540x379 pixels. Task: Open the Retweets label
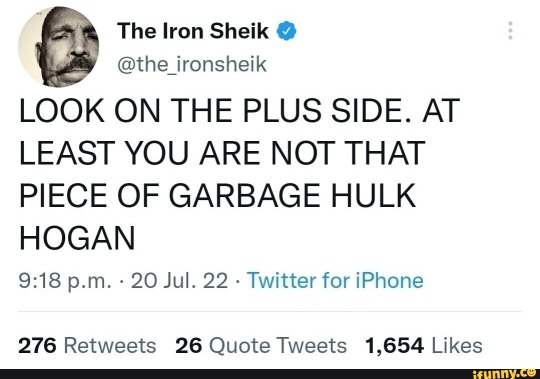(110, 345)
